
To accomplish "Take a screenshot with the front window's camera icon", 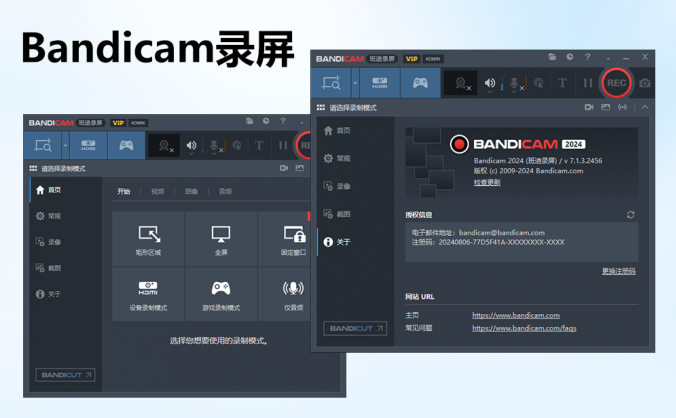I will pyautogui.click(x=645, y=83).
